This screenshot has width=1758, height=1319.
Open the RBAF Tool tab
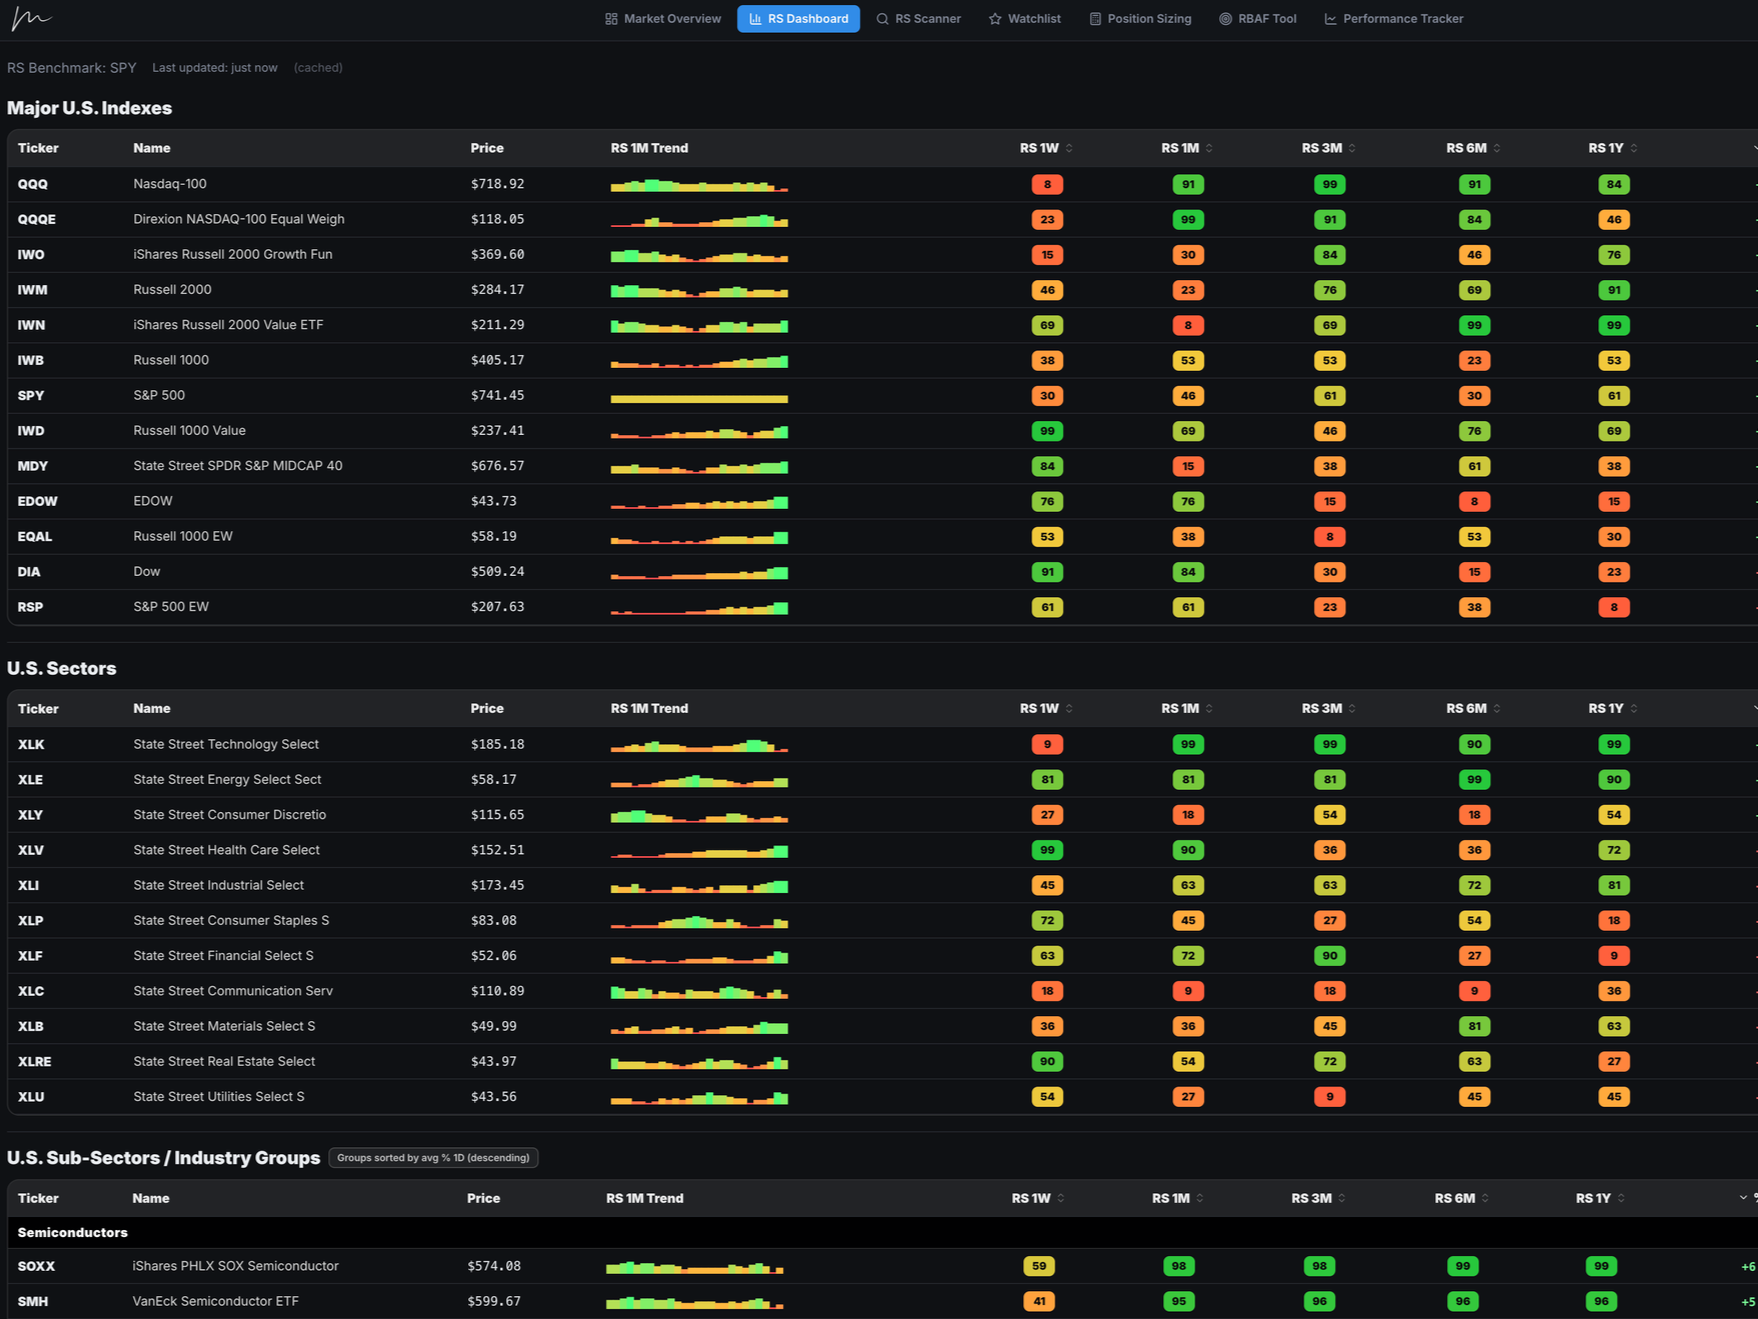point(1258,19)
